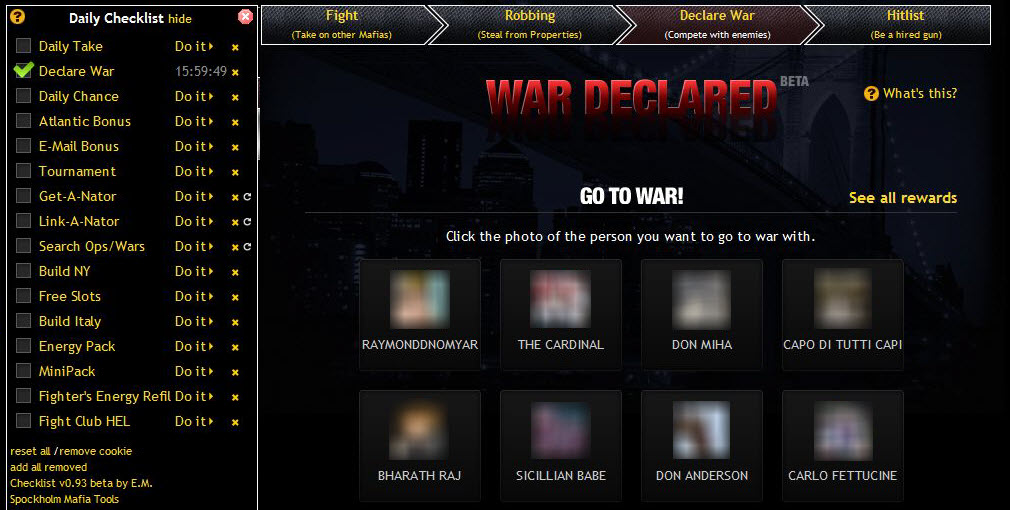Click the Do it arrow for Daily Chance
The width and height of the screenshot is (1010, 510).
click(194, 97)
